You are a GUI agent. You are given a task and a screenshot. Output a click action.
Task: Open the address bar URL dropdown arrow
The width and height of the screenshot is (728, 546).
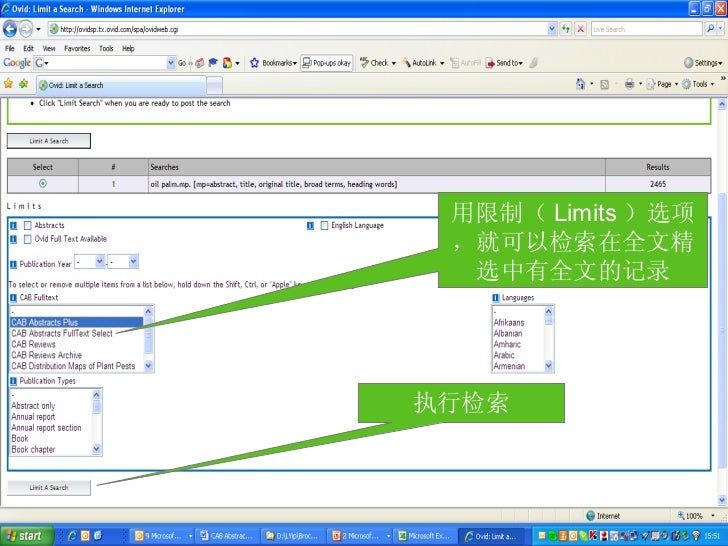pyautogui.click(x=552, y=29)
